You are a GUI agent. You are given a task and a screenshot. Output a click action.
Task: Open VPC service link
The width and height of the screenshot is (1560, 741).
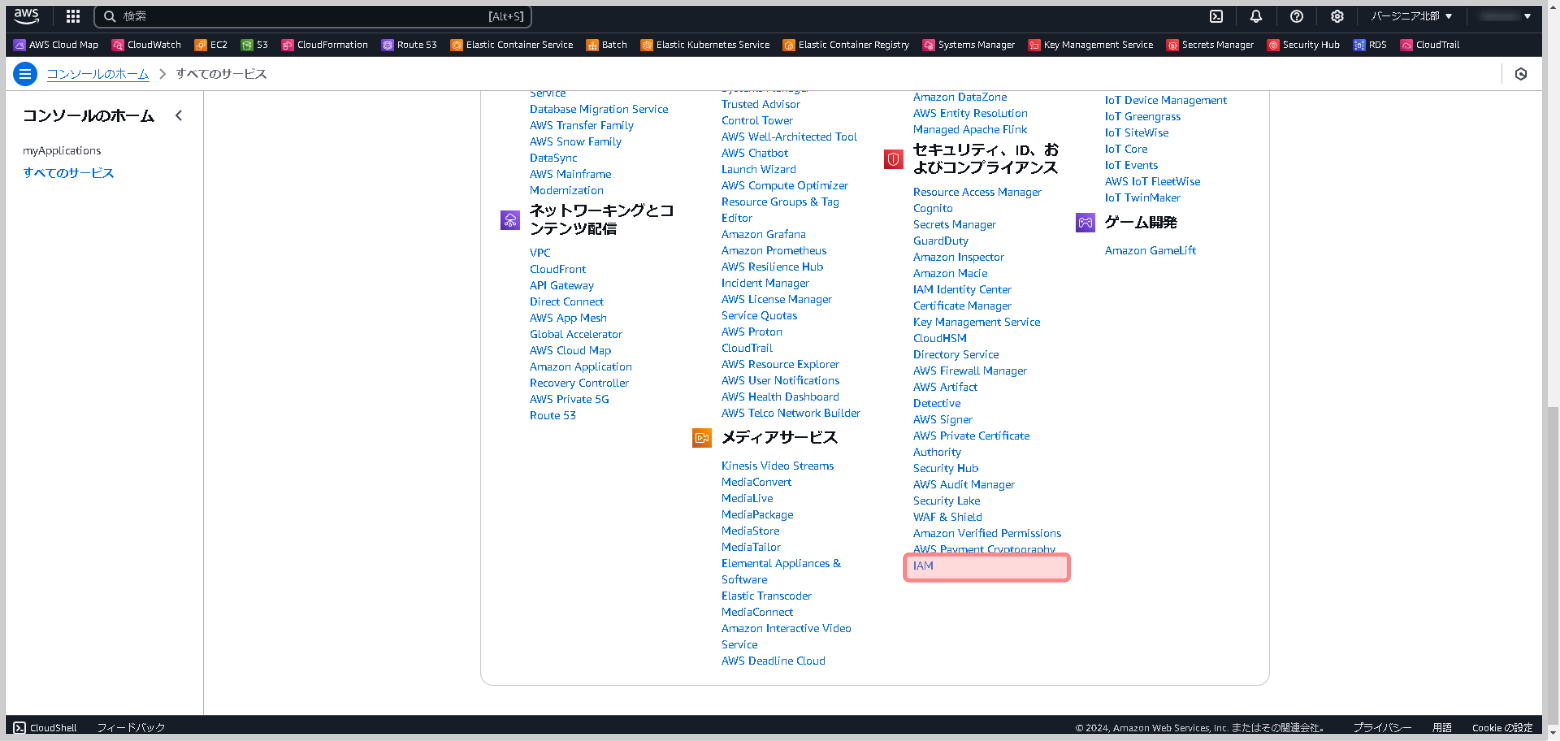pyautogui.click(x=540, y=253)
